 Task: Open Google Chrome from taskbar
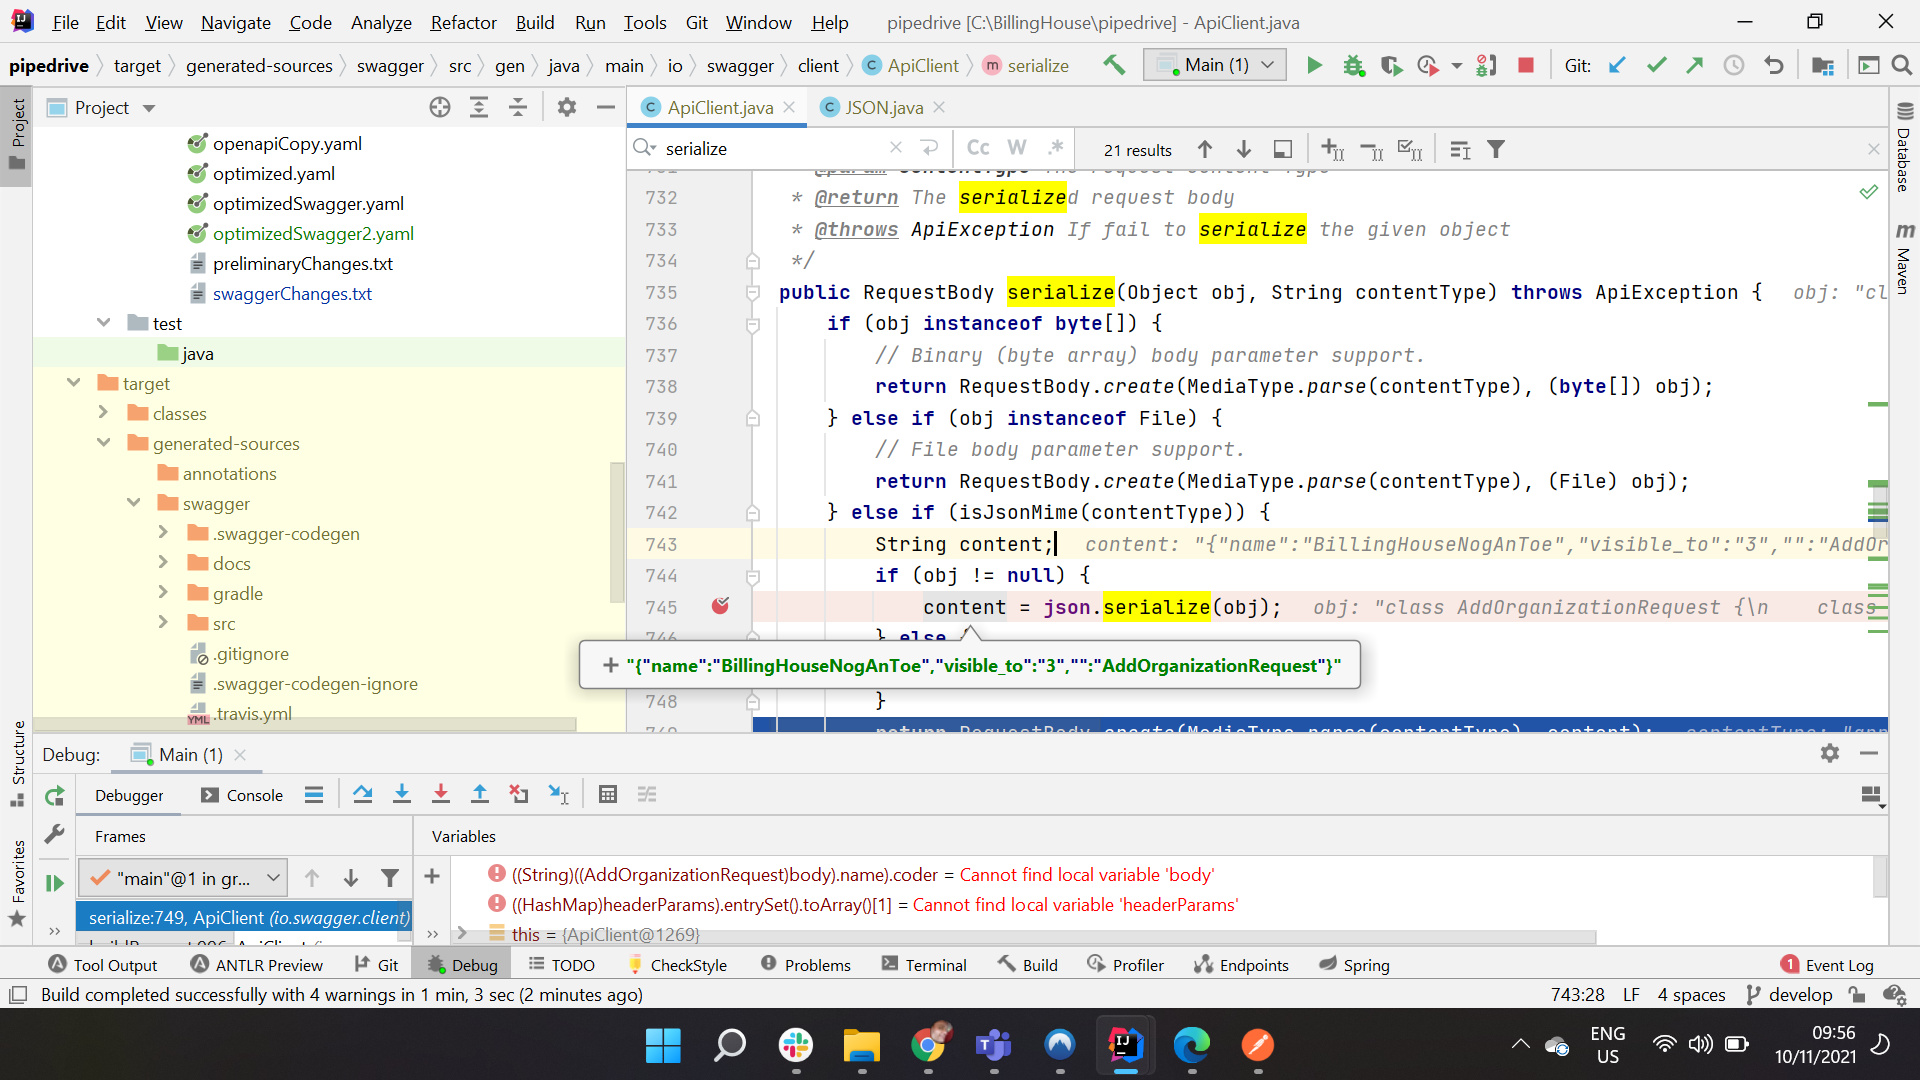(928, 1046)
